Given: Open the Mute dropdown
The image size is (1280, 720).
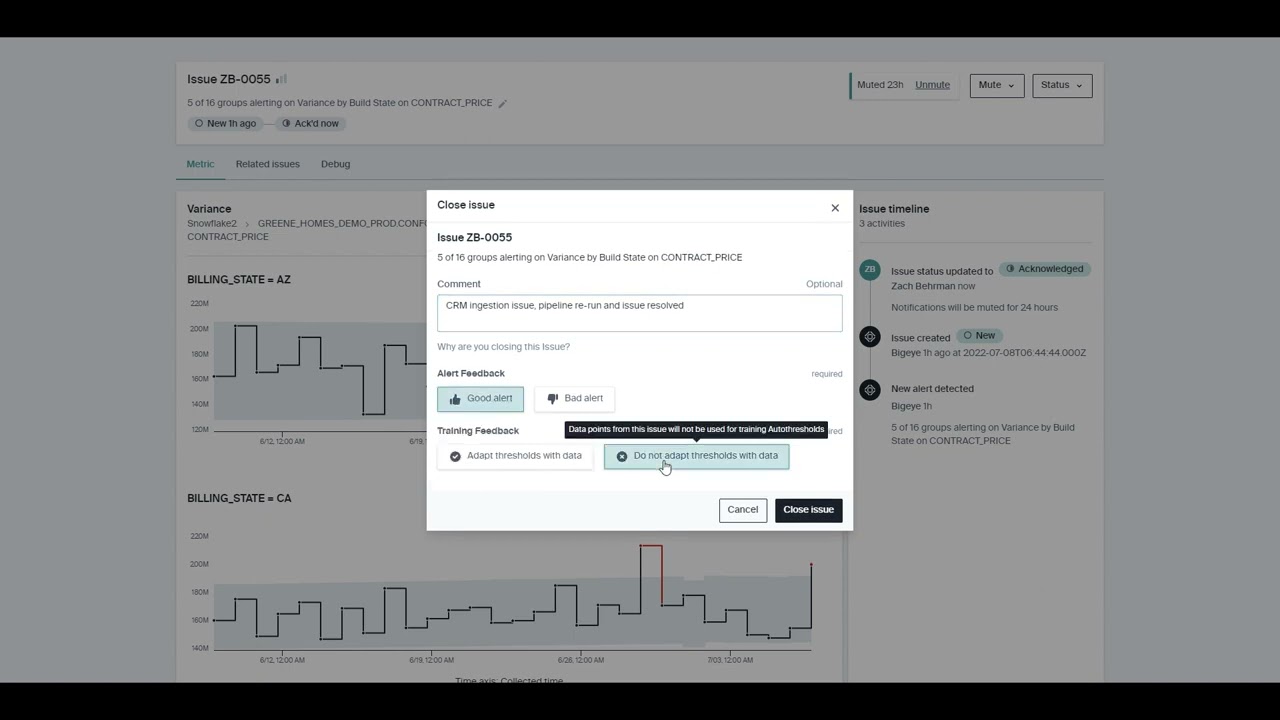Looking at the screenshot, I should coord(997,85).
